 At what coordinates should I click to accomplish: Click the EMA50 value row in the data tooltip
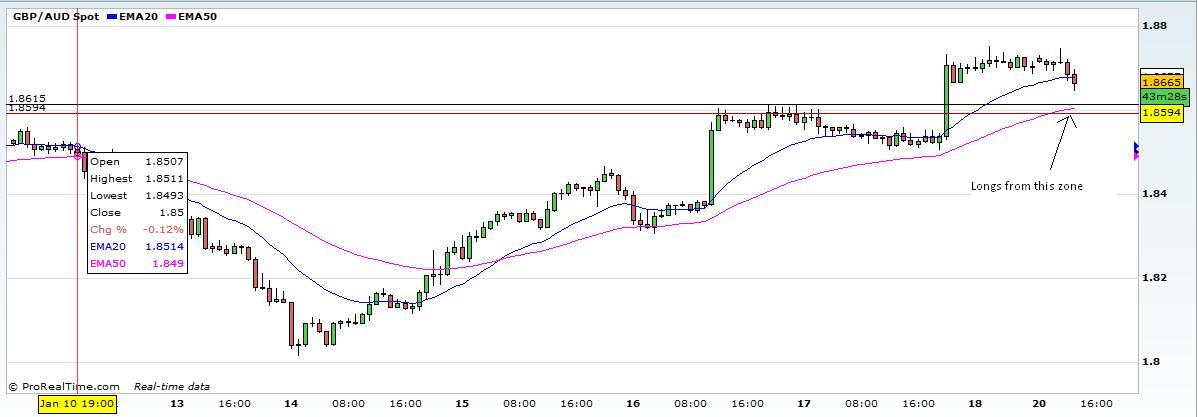[136, 263]
